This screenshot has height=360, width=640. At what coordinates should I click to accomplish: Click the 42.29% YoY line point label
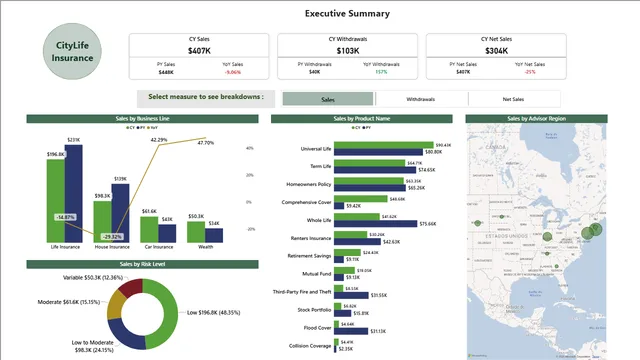[159, 140]
